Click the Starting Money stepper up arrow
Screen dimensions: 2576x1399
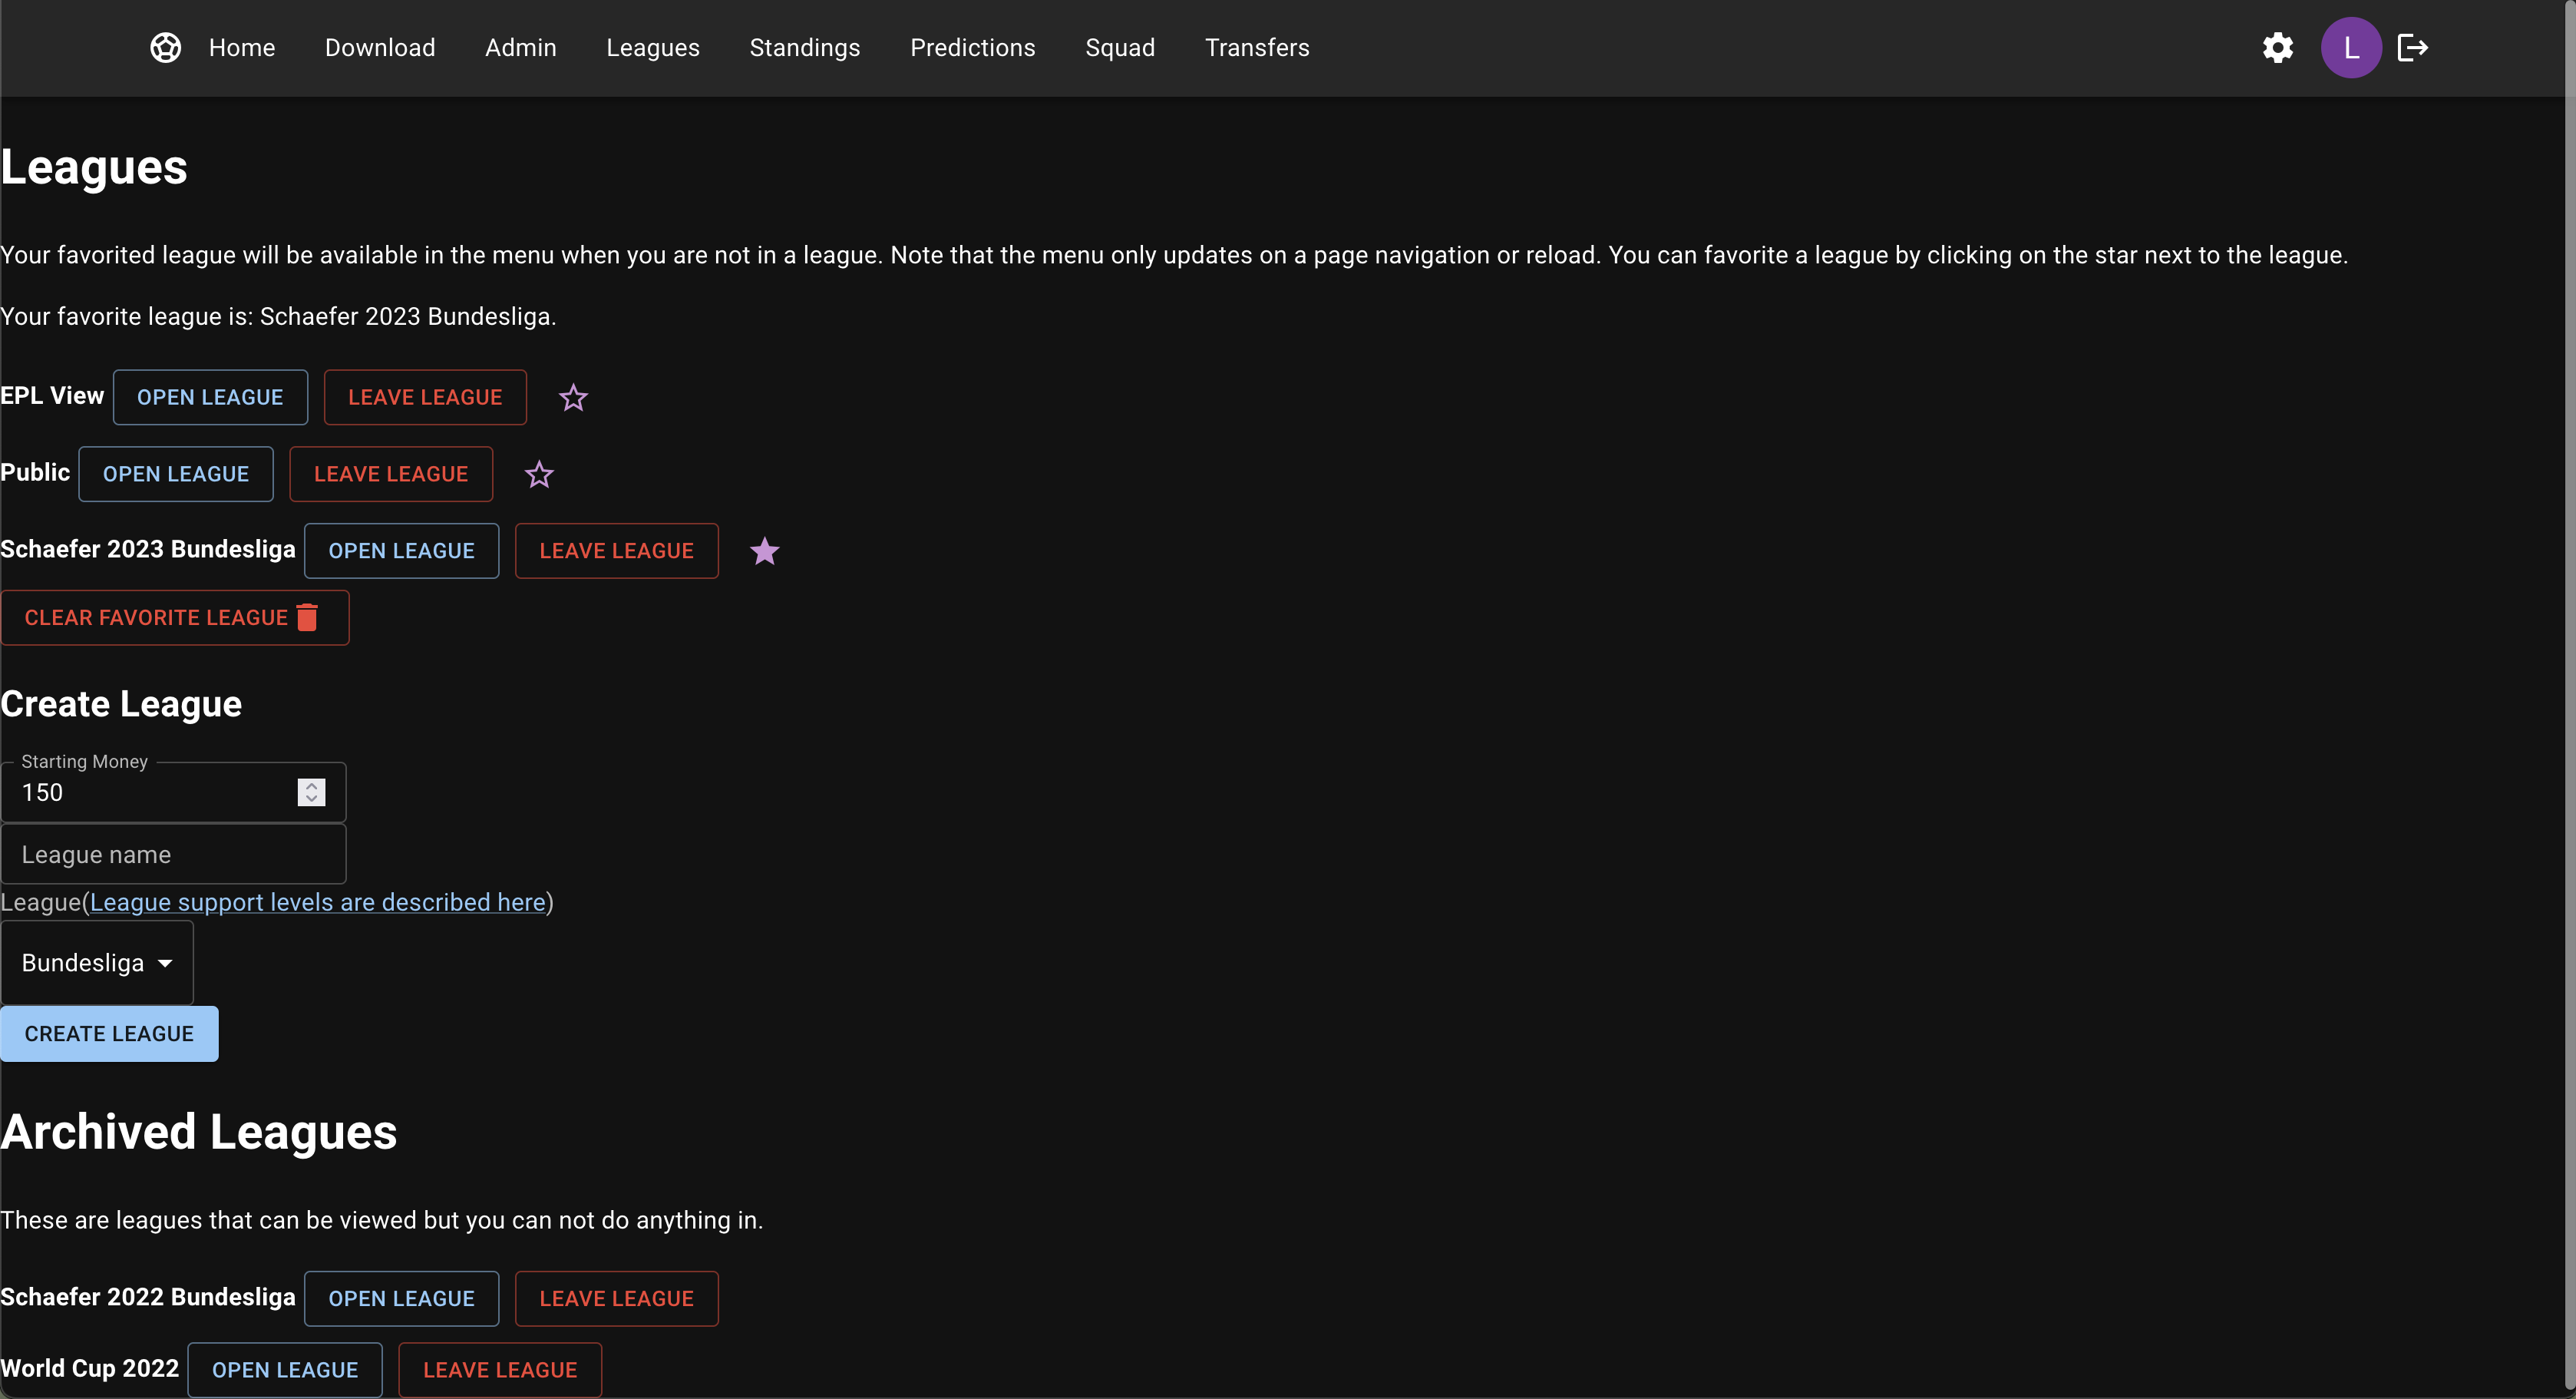[312, 785]
